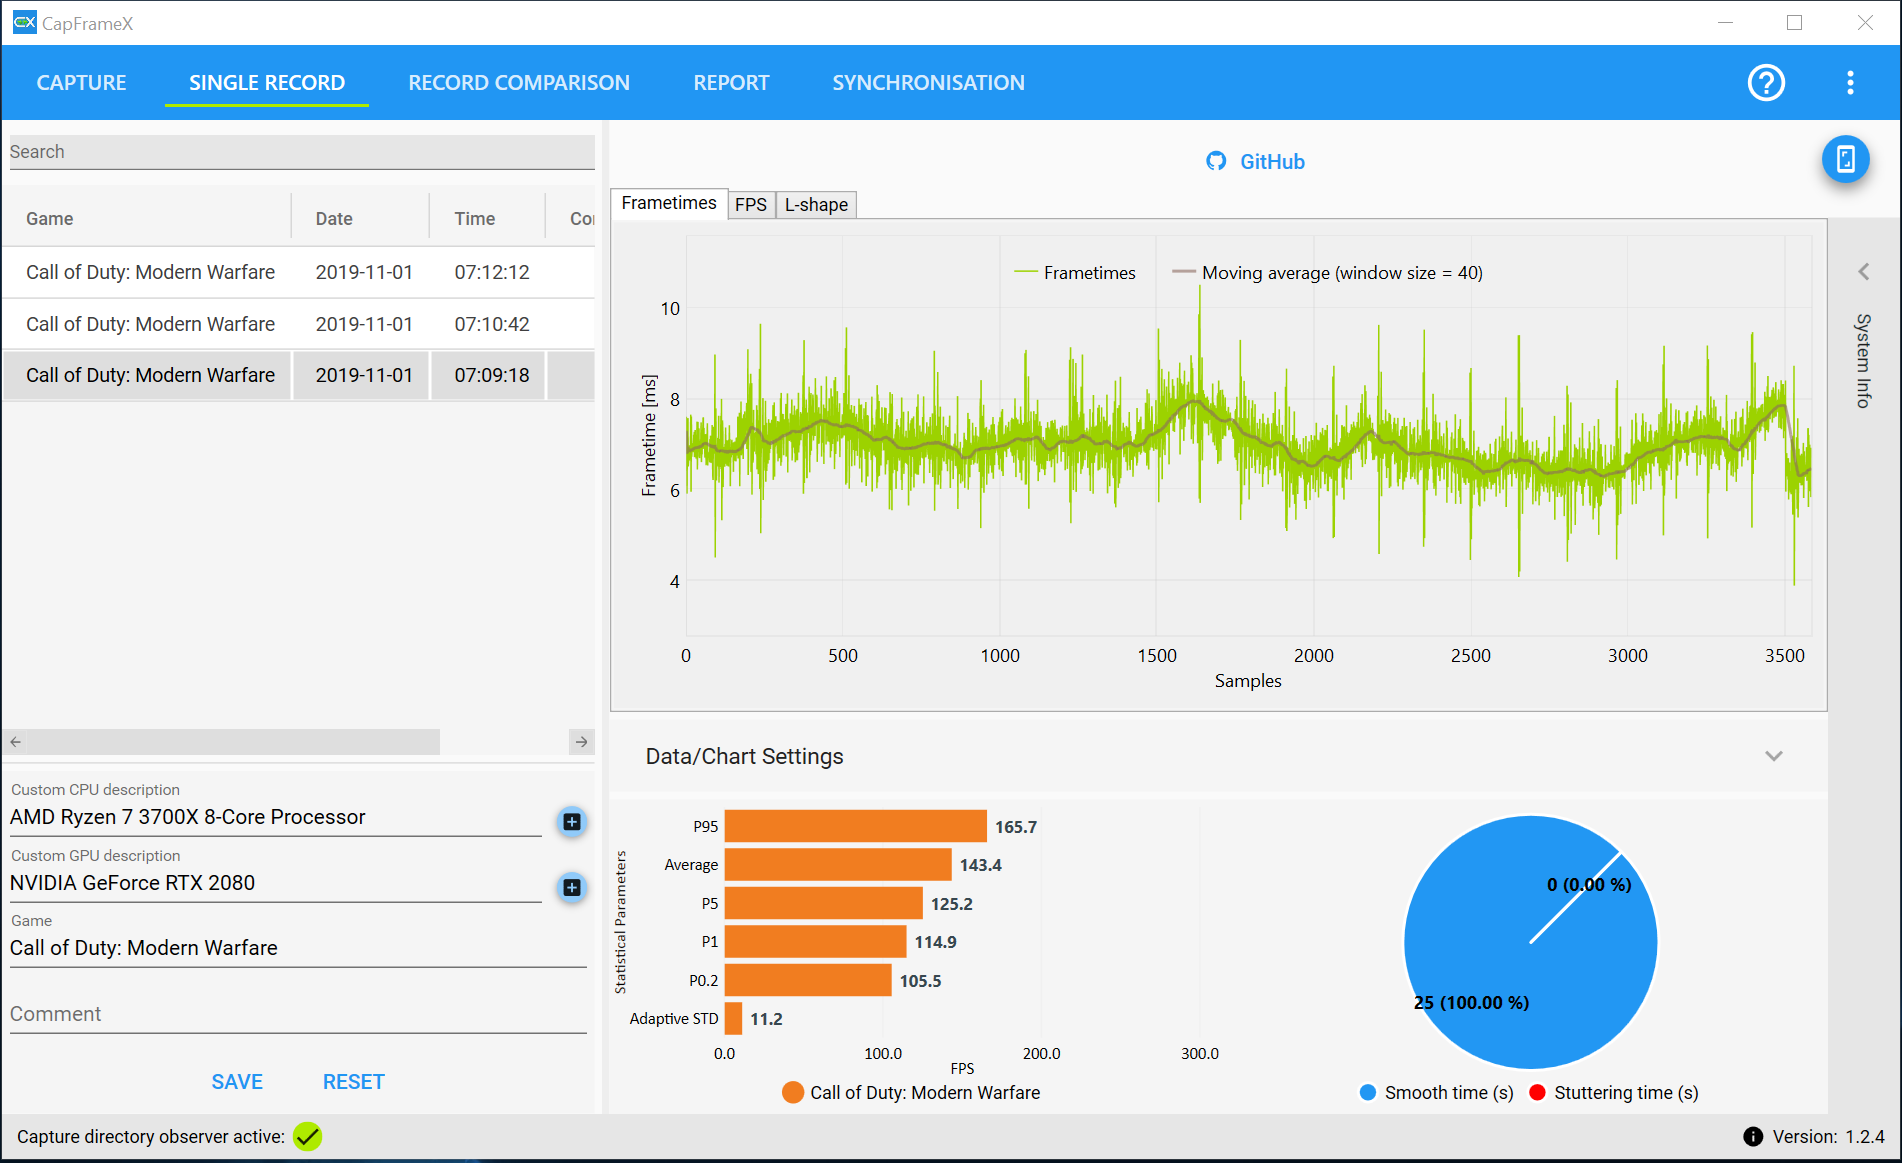Open the help question mark icon
The image size is (1902, 1163).
1766,83
